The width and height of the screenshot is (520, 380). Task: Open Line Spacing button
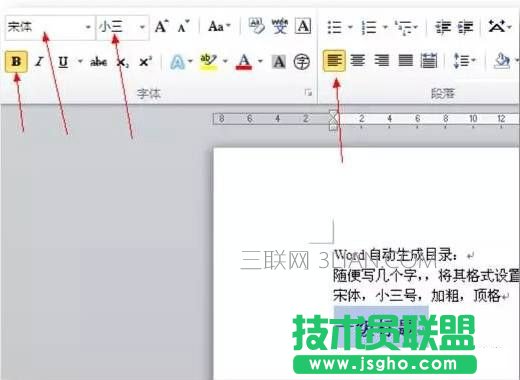point(465,61)
